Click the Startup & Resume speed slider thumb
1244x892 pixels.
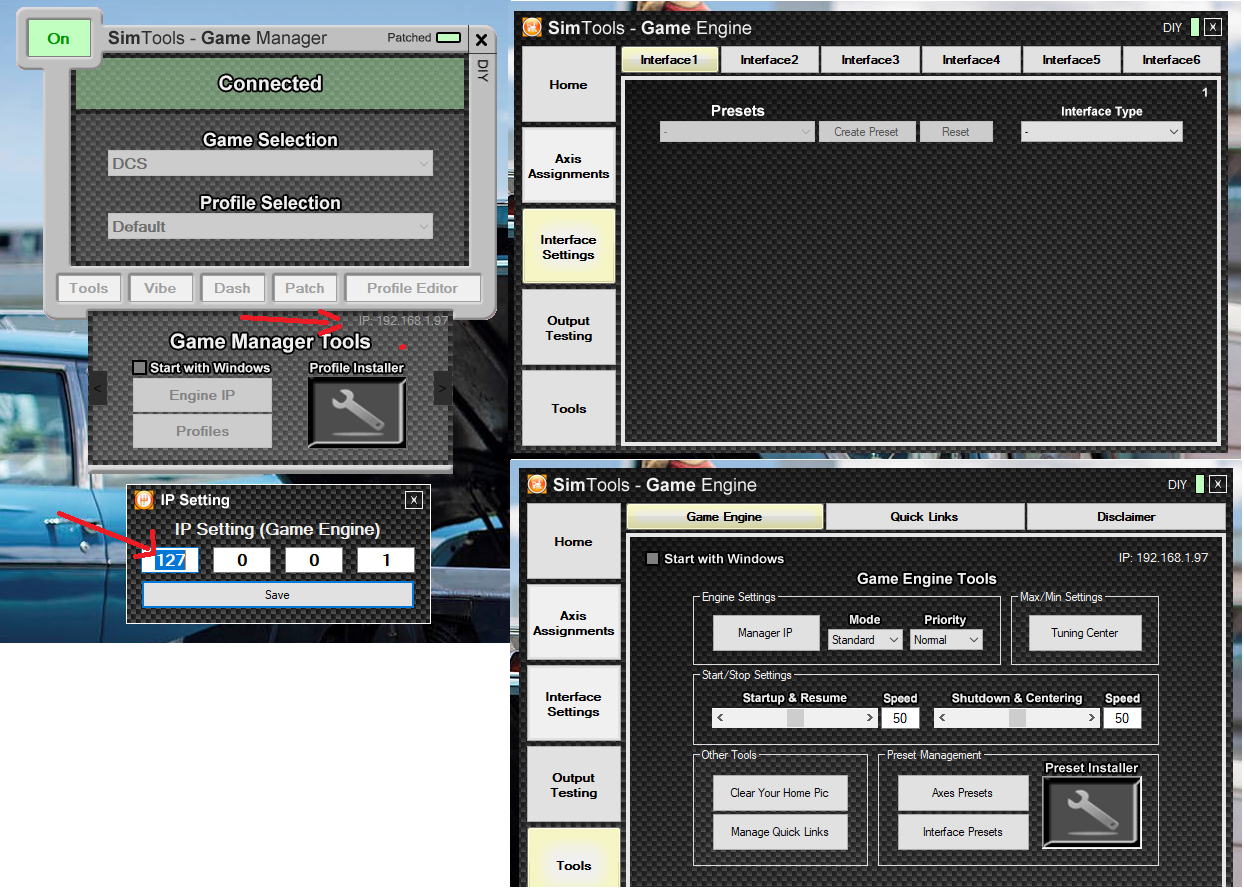pyautogui.click(x=795, y=718)
